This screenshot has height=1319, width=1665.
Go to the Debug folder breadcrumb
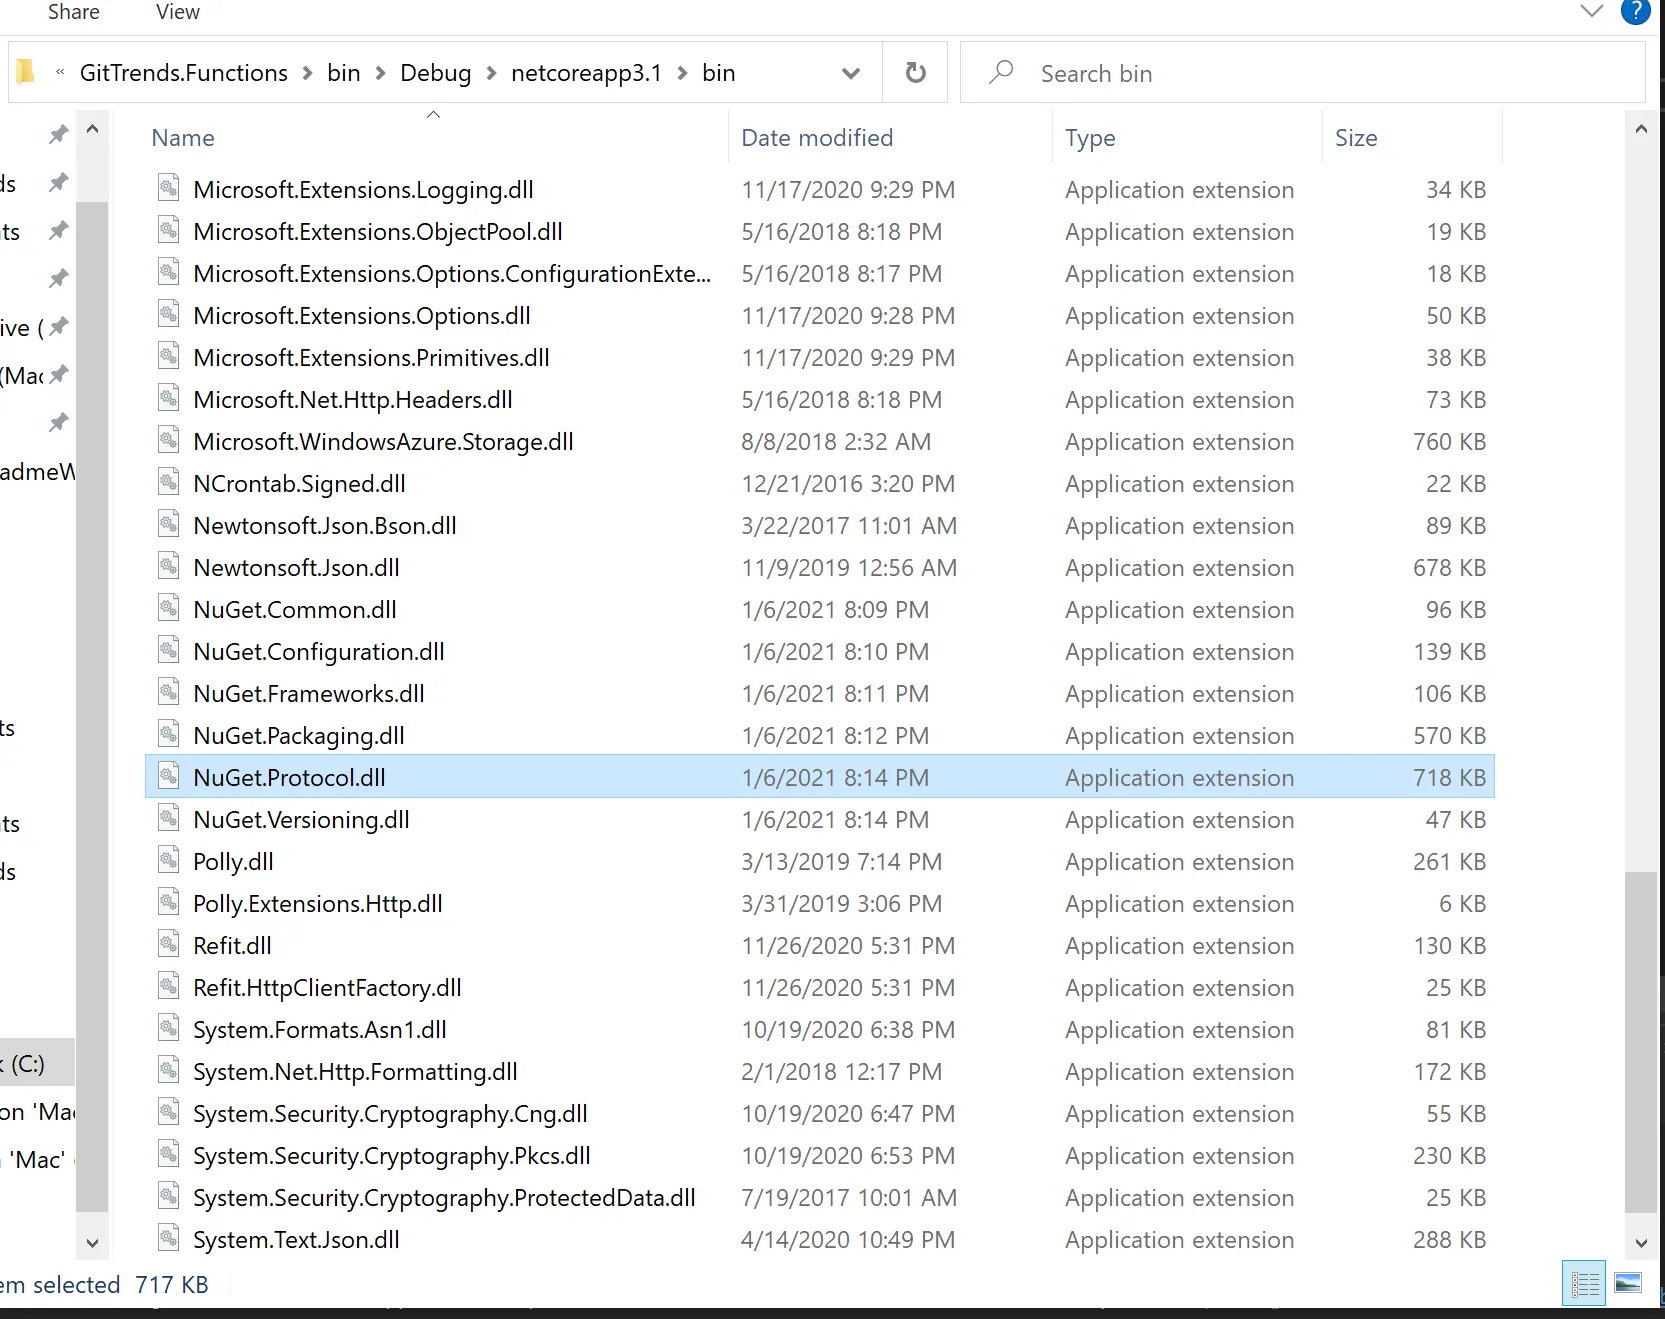[435, 73]
